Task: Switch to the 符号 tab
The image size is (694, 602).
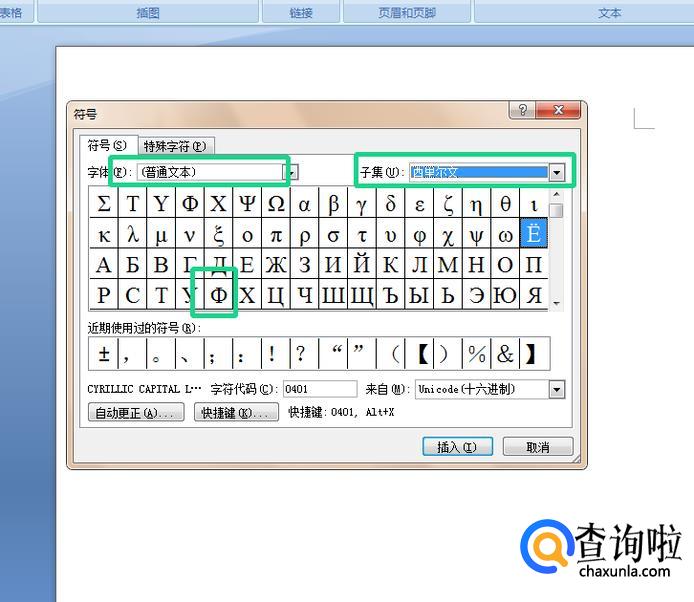Action: [x=107, y=145]
